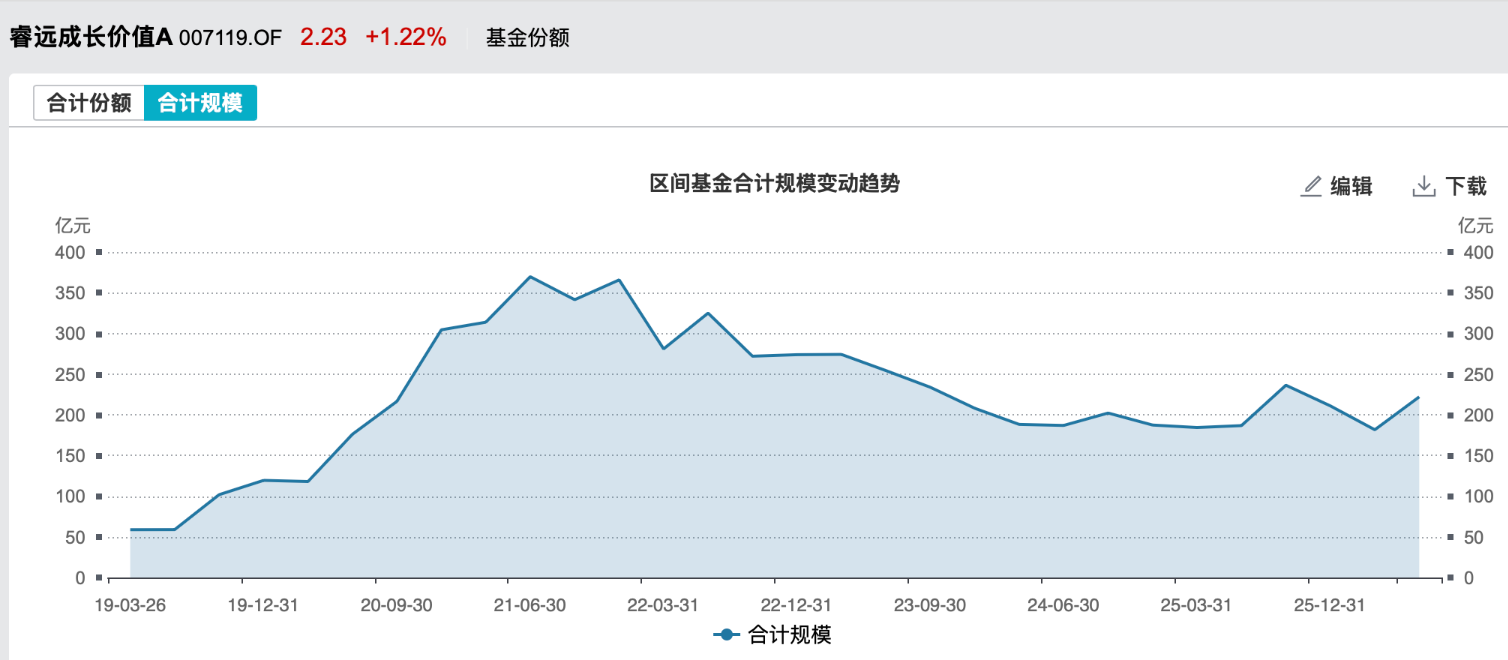Click the 编辑 text button
This screenshot has width=1508, height=660.
pyautogui.click(x=1351, y=186)
